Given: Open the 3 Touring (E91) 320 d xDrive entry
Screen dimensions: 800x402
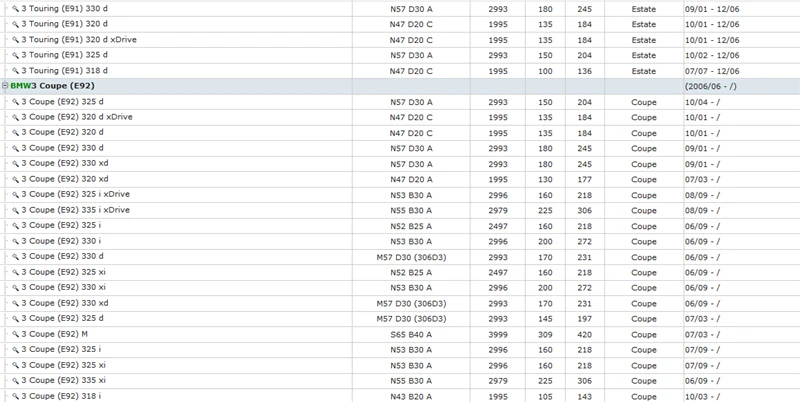Looking at the screenshot, I should pos(79,40).
